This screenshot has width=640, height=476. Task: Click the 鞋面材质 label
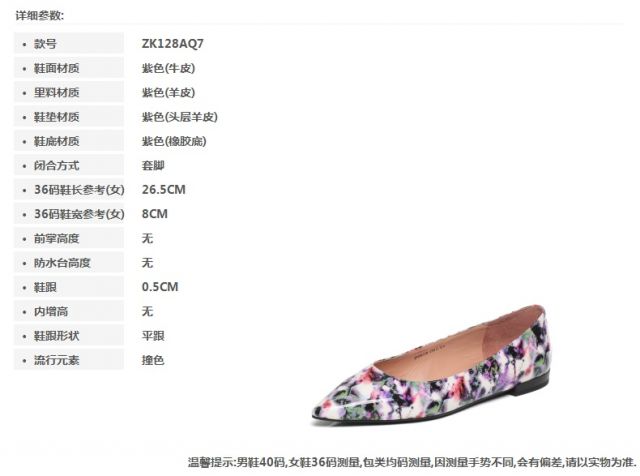[x=56, y=68]
